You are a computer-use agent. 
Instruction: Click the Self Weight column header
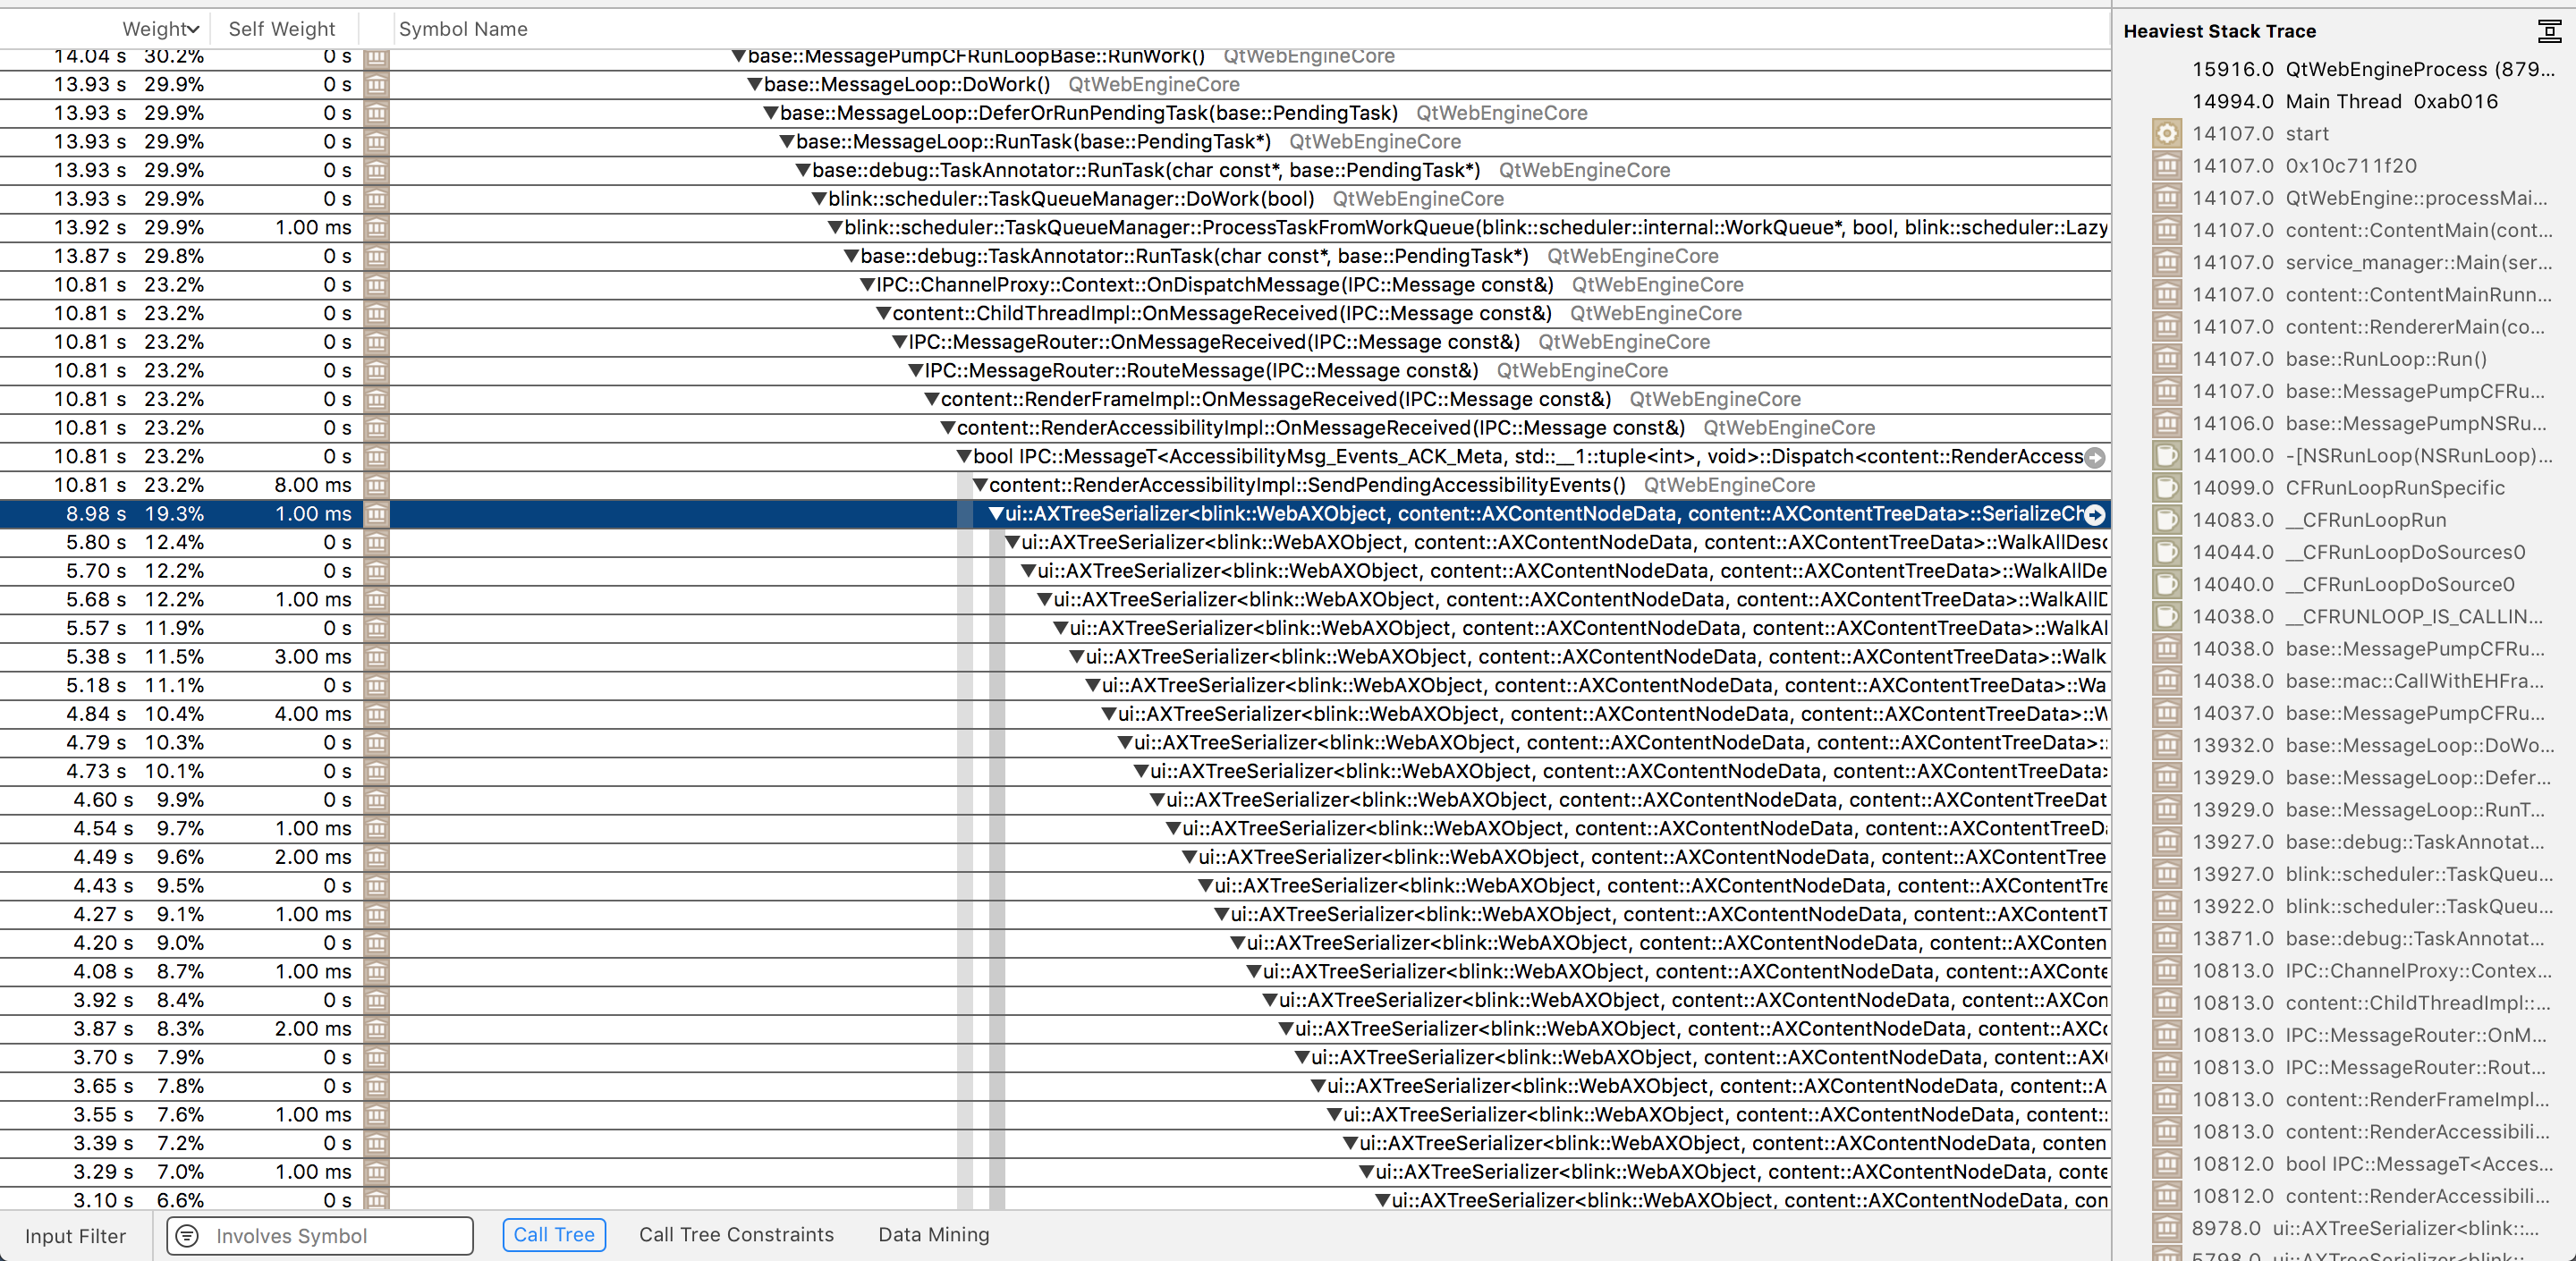coord(282,29)
